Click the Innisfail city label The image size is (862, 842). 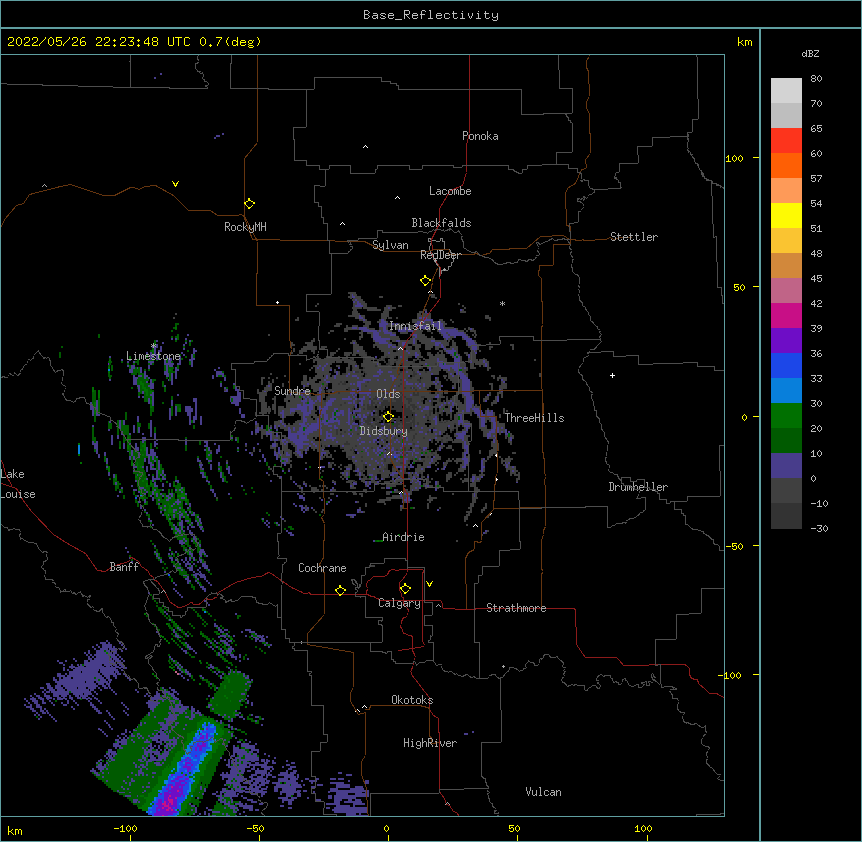click(x=415, y=326)
